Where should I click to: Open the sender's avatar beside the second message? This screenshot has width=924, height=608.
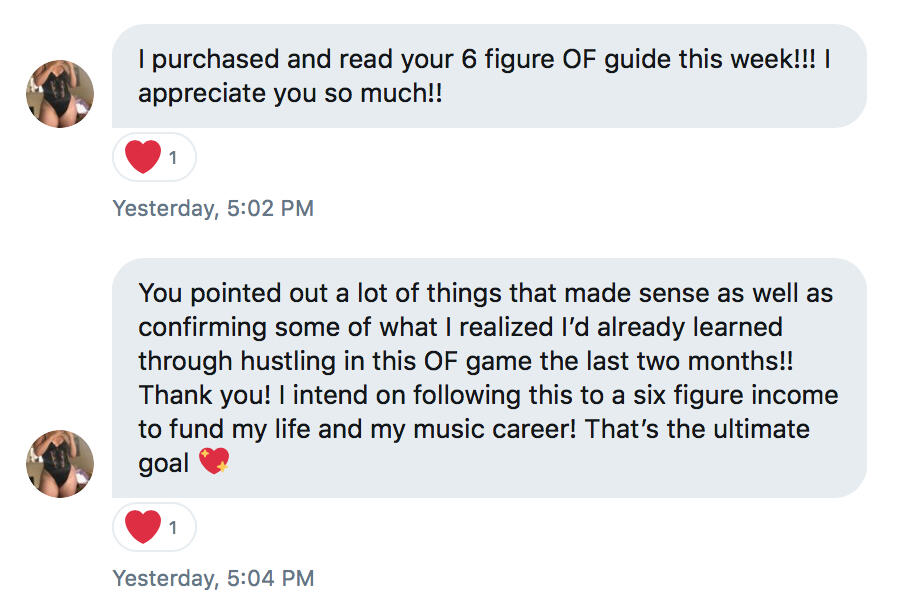pos(60,463)
